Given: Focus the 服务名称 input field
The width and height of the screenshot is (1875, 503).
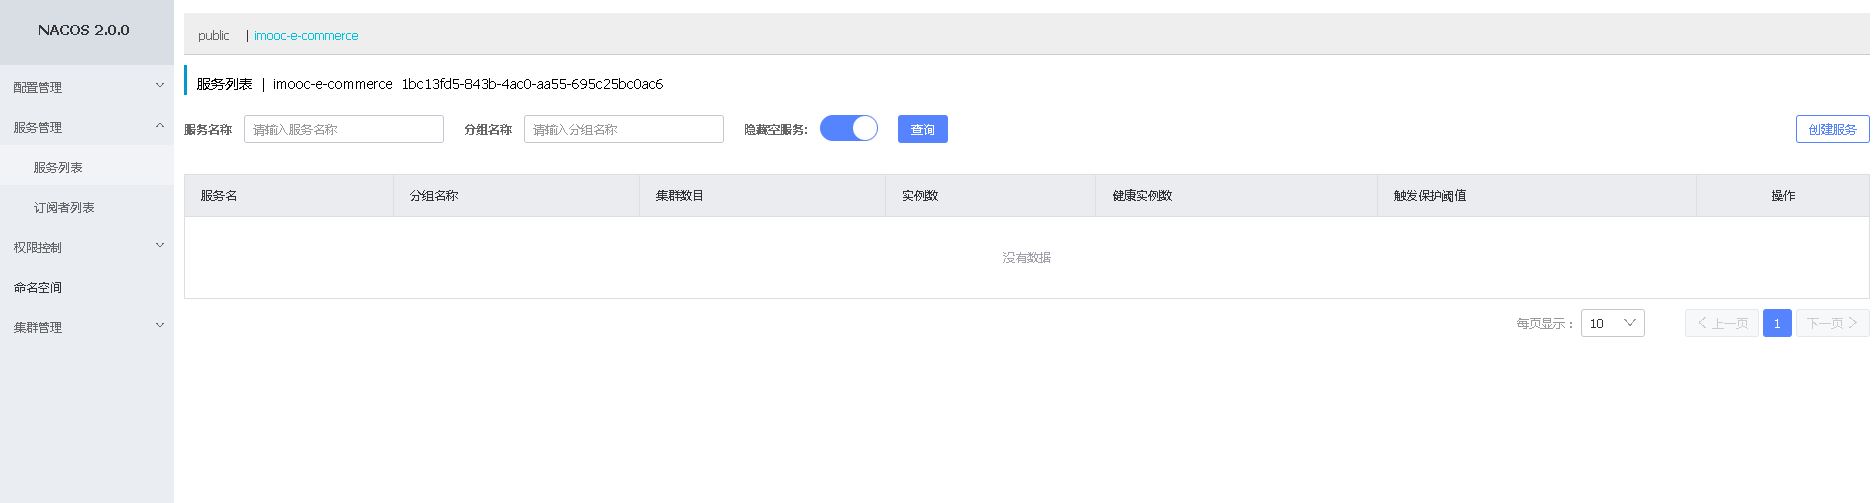Looking at the screenshot, I should coord(344,129).
